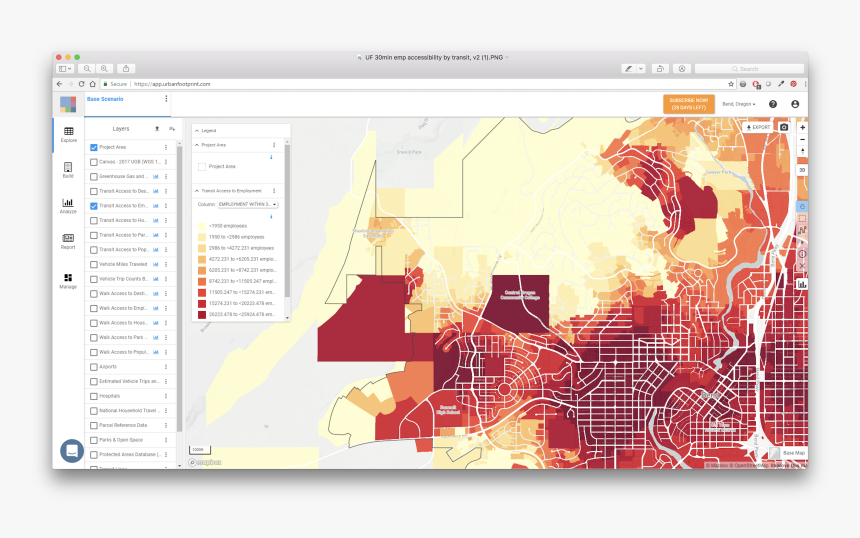
Task: Open the help question mark icon
Action: point(773,104)
